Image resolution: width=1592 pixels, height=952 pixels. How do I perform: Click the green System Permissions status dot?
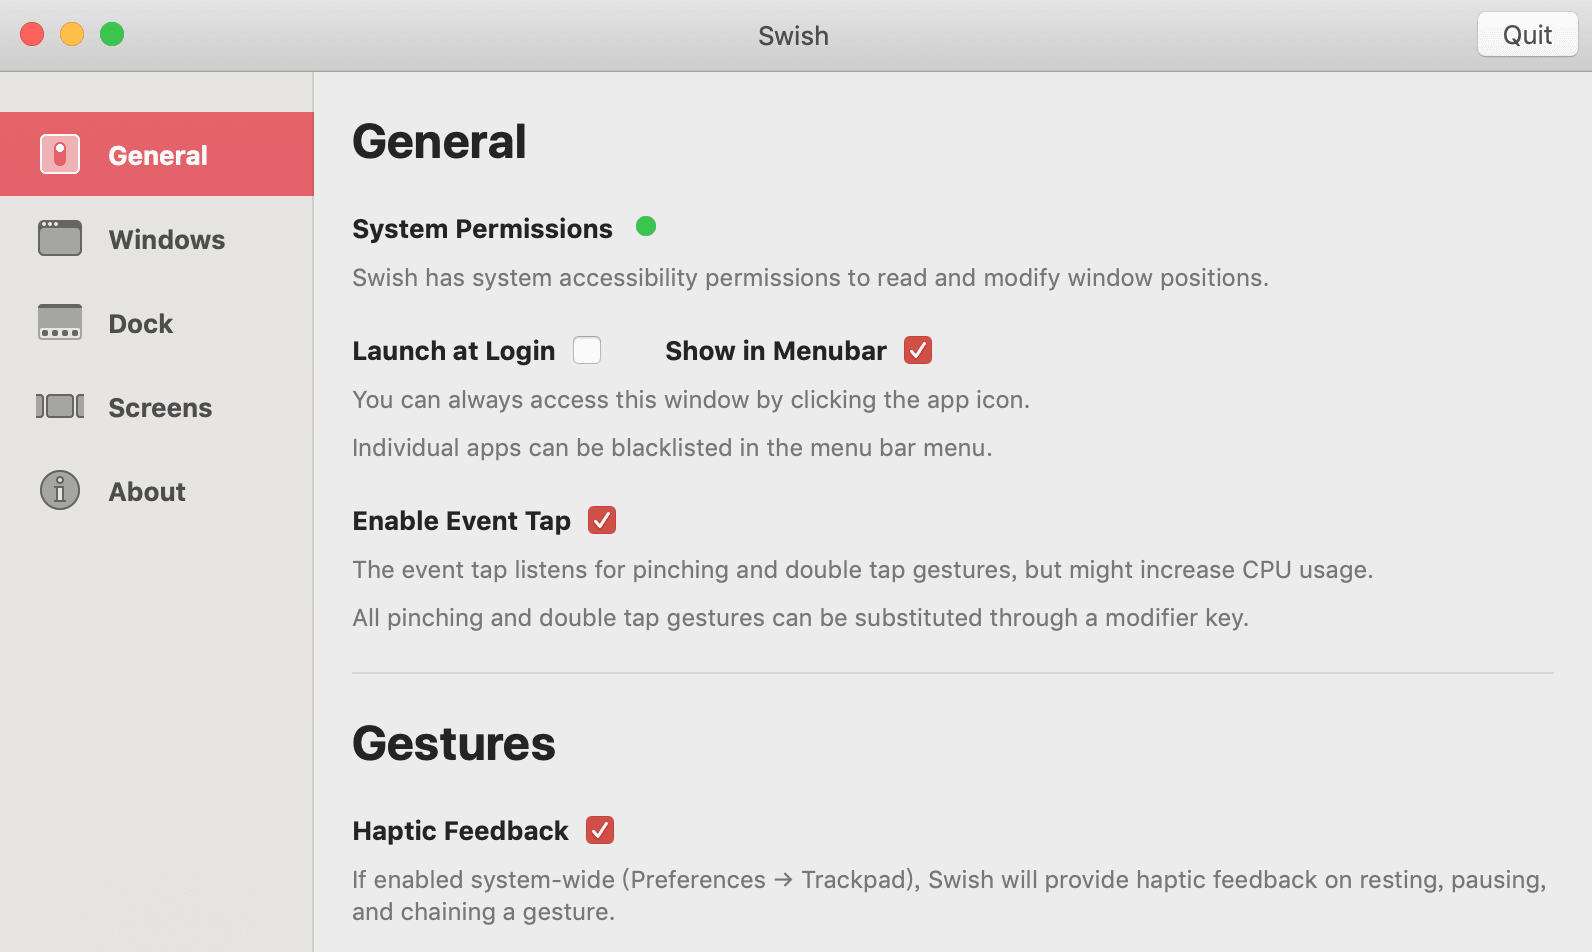click(x=646, y=226)
